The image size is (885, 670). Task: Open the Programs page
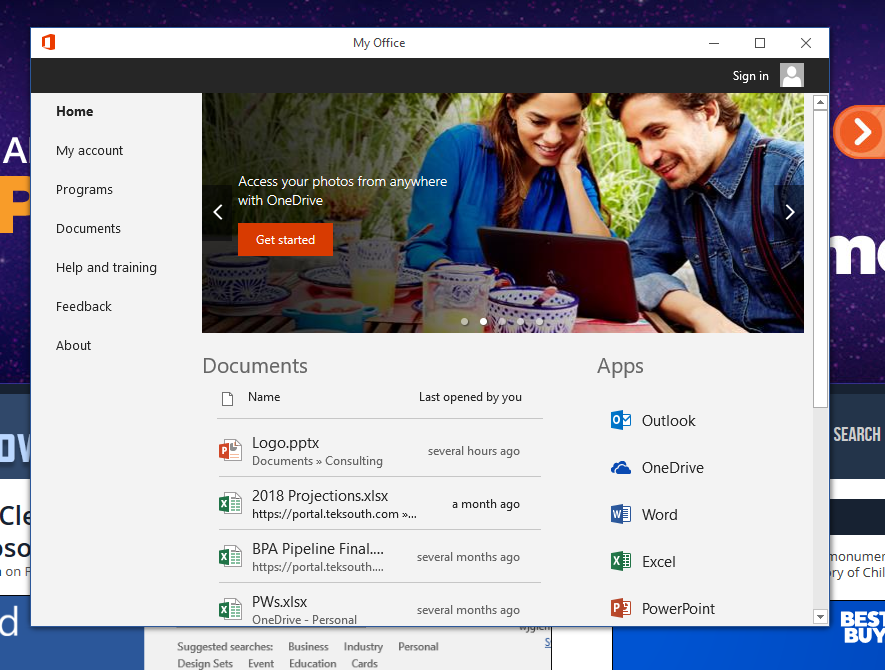pos(84,190)
